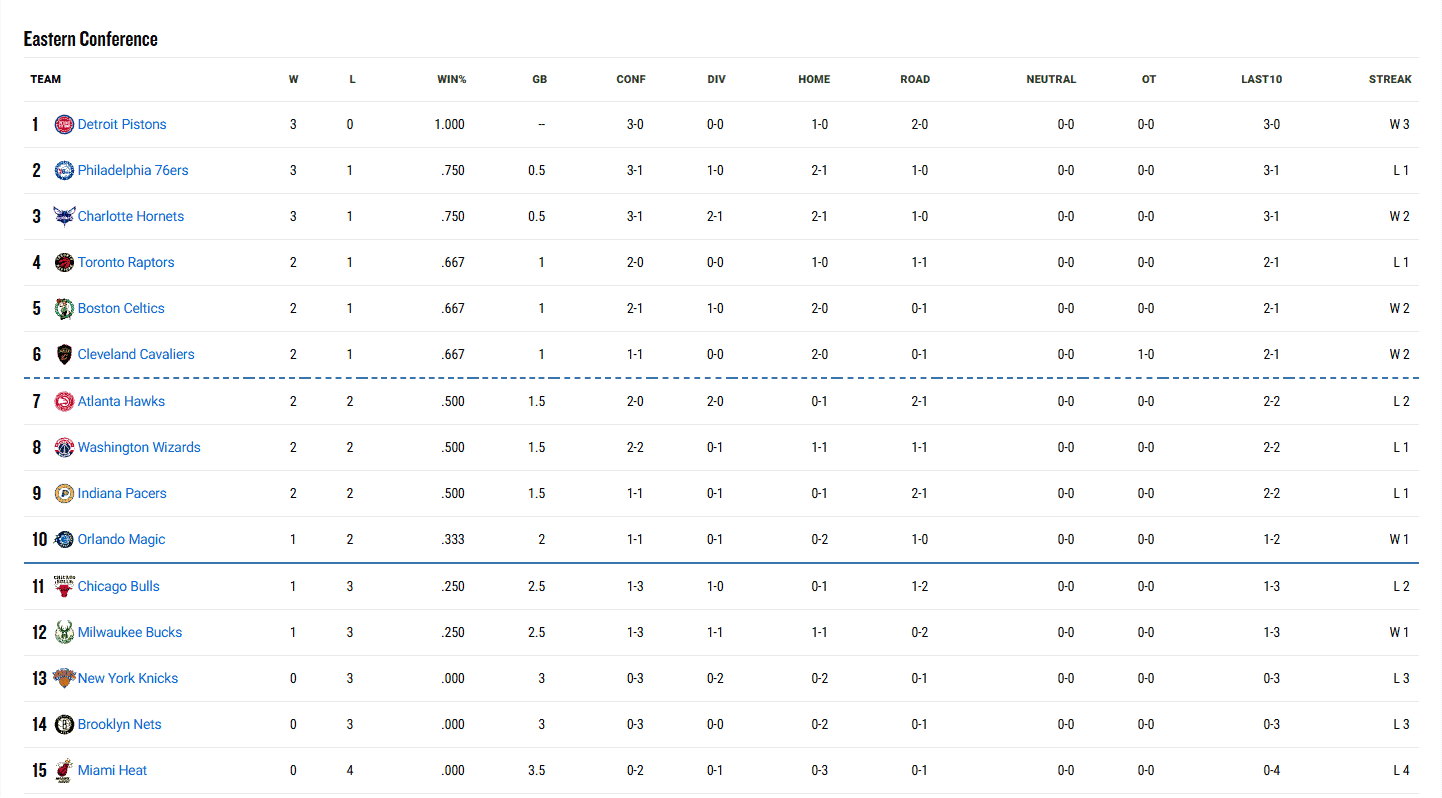1442x798 pixels.
Task: Click the Detroit Pistons team logo
Action: pos(64,125)
